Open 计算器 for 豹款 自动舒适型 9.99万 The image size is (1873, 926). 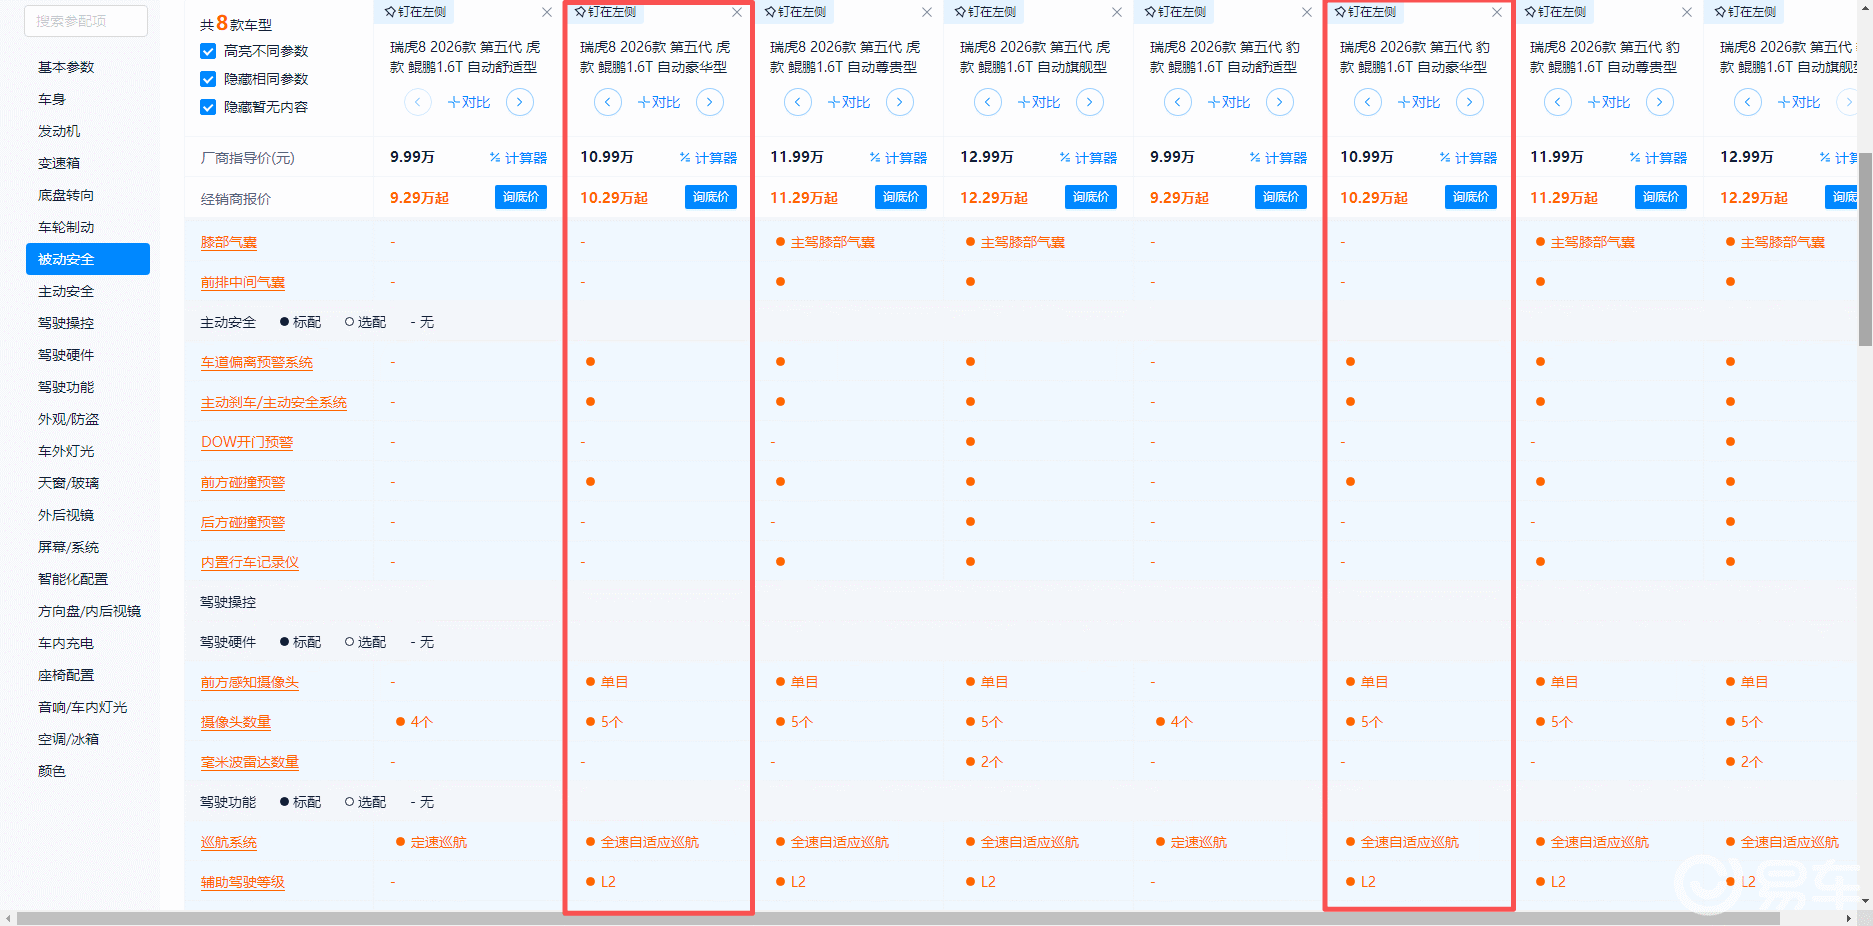pos(1278,158)
